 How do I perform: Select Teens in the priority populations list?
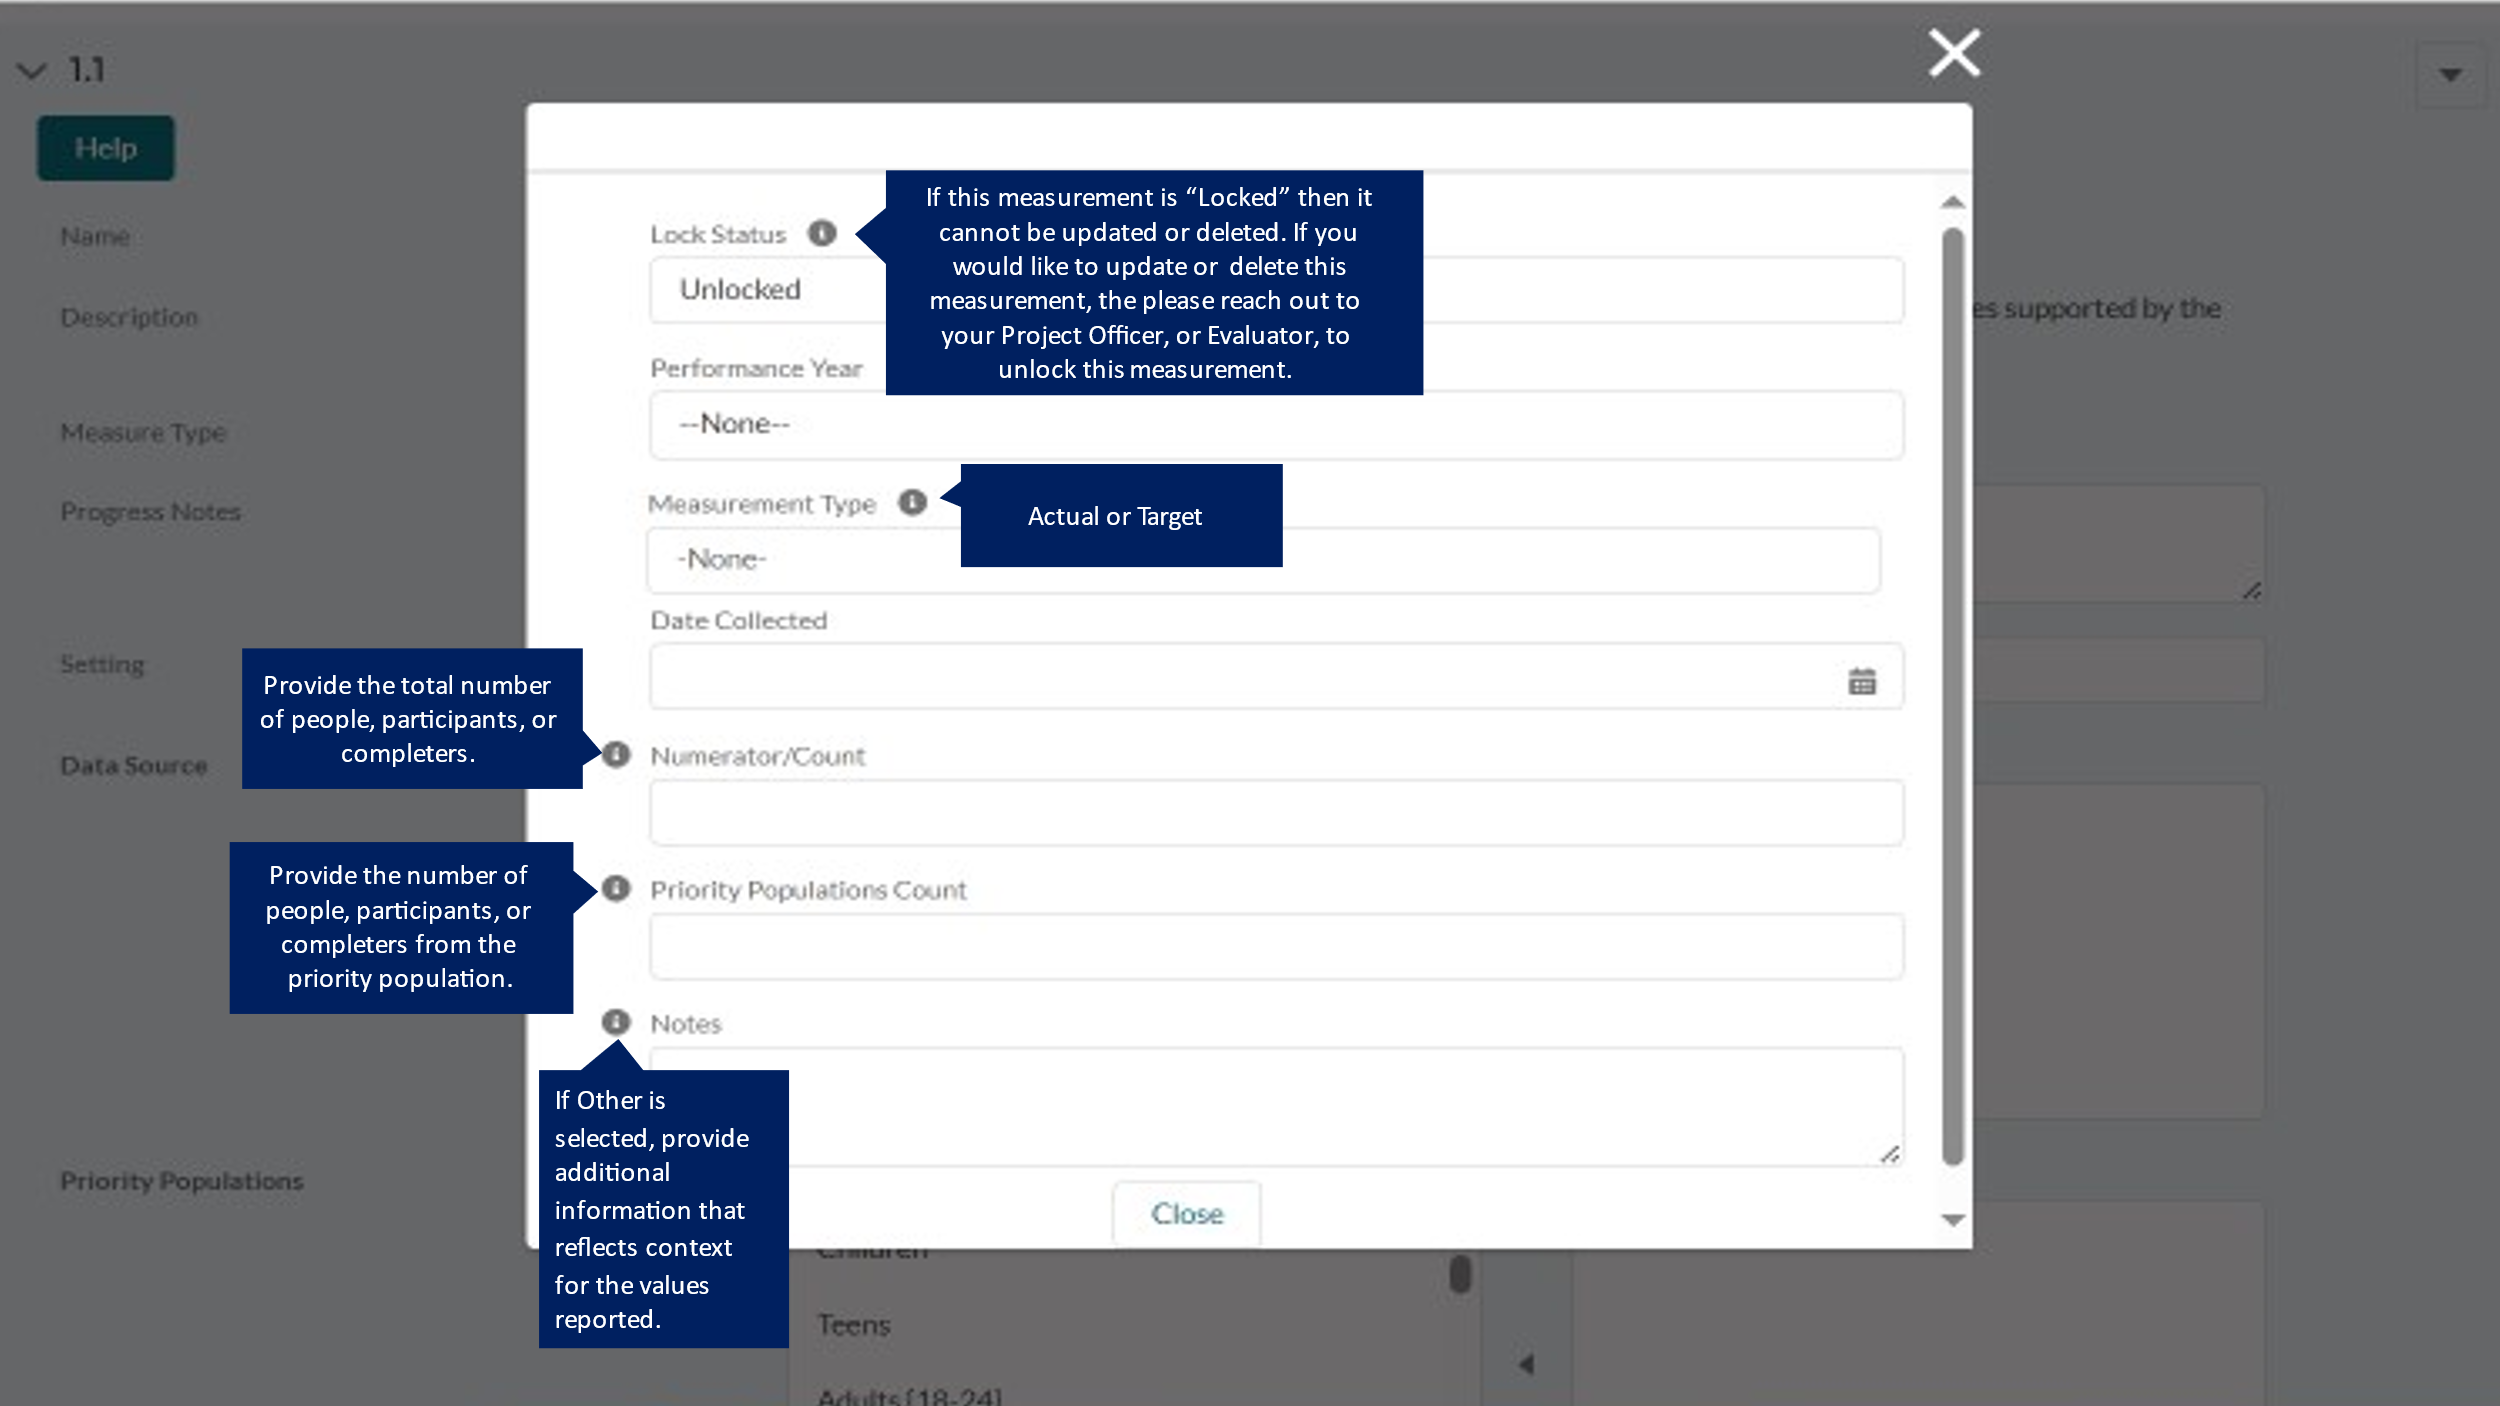point(854,1325)
